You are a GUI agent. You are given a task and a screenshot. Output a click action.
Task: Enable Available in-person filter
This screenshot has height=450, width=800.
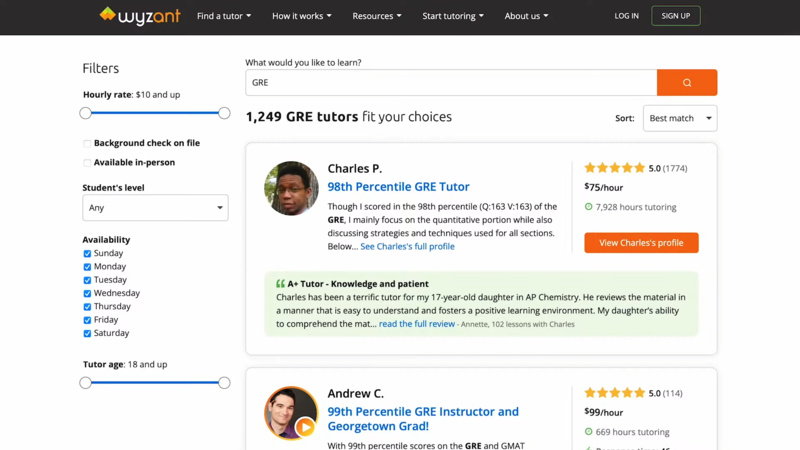point(87,163)
